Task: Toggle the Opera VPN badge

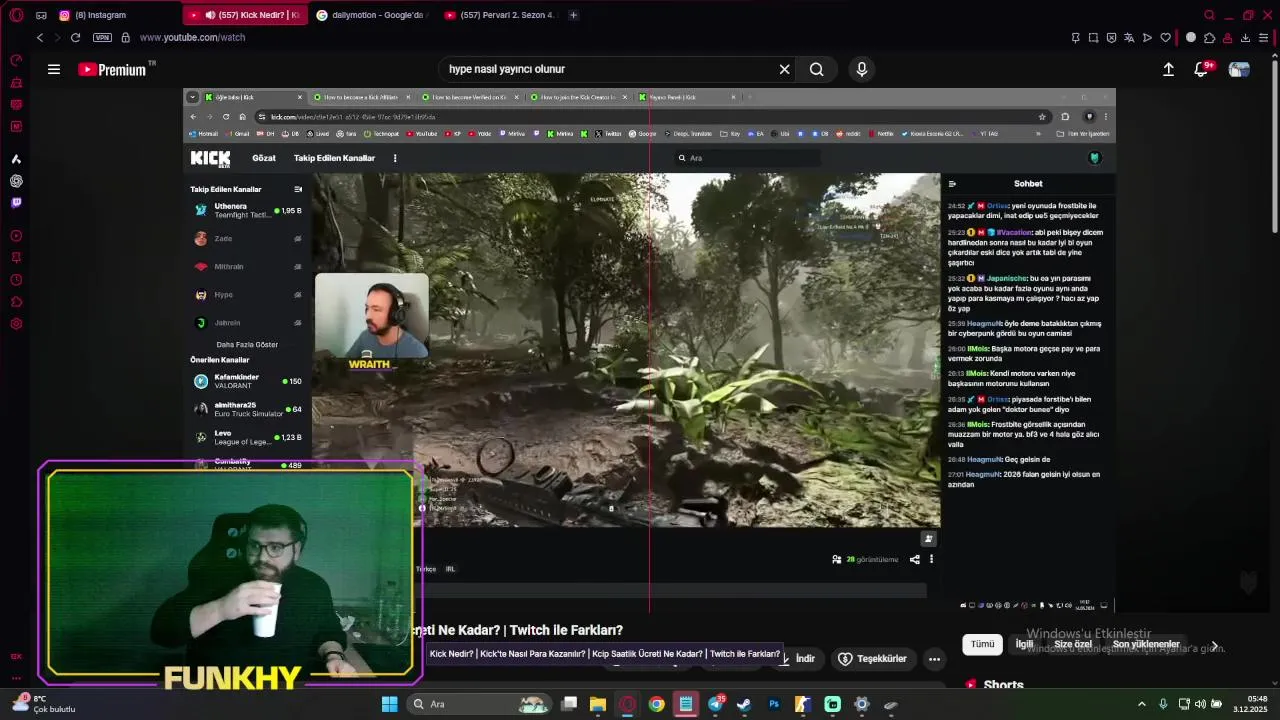Action: click(102, 37)
